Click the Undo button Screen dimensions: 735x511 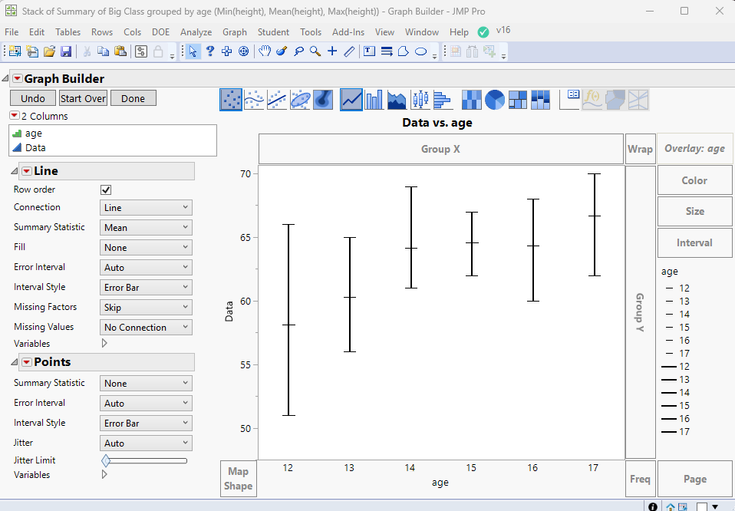pyautogui.click(x=33, y=98)
